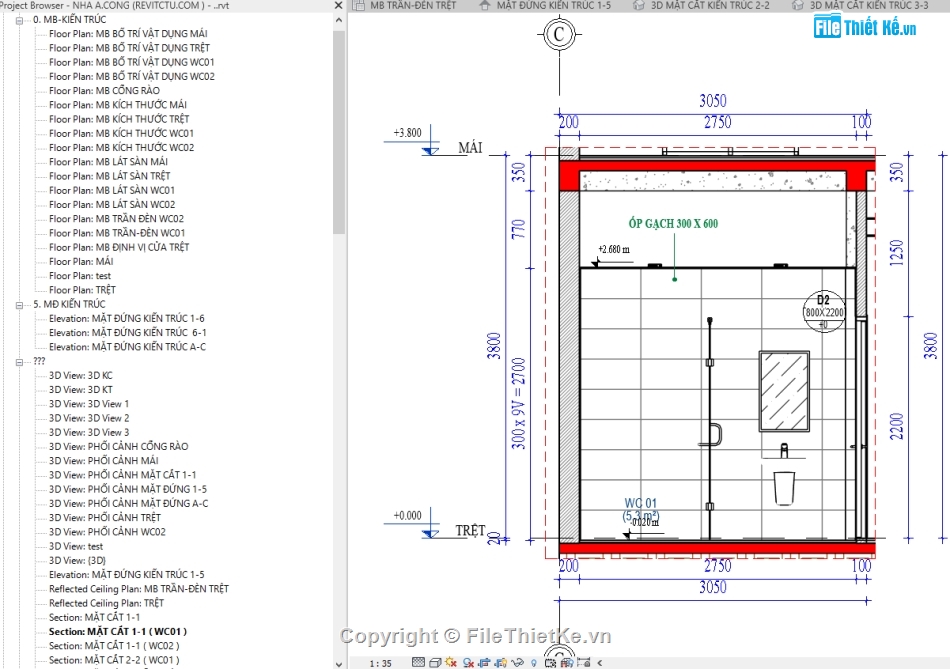Collapse the ??? tree group
Image resolution: width=950 pixels, height=669 pixels.
[19, 362]
